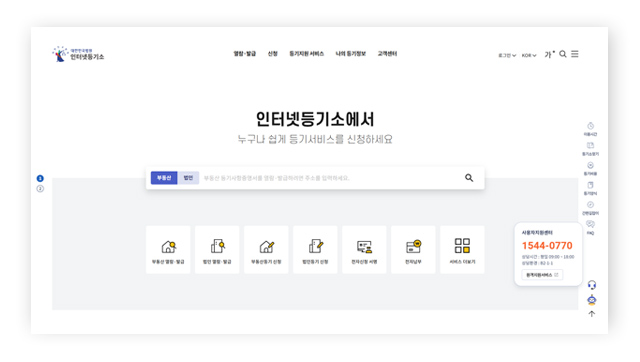Click the 1544-0770 phone number
Image resolution: width=640 pixels, height=362 pixels.
[x=547, y=246]
